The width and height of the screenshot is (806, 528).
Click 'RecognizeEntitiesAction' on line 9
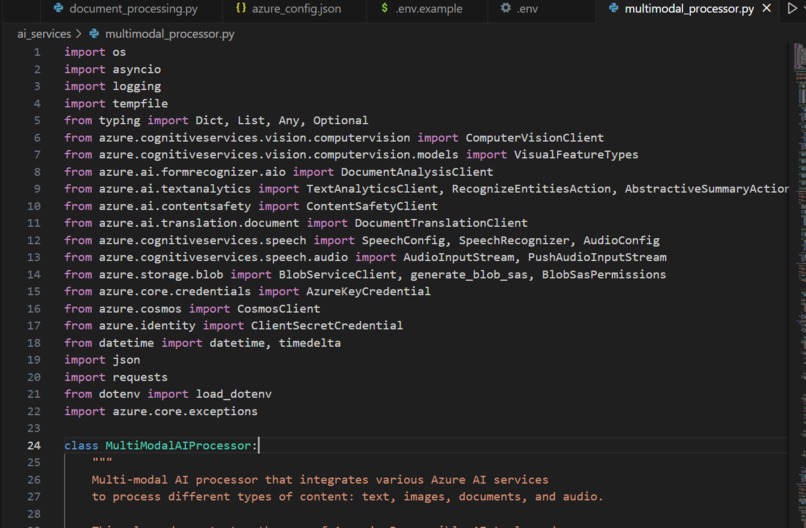coord(532,189)
